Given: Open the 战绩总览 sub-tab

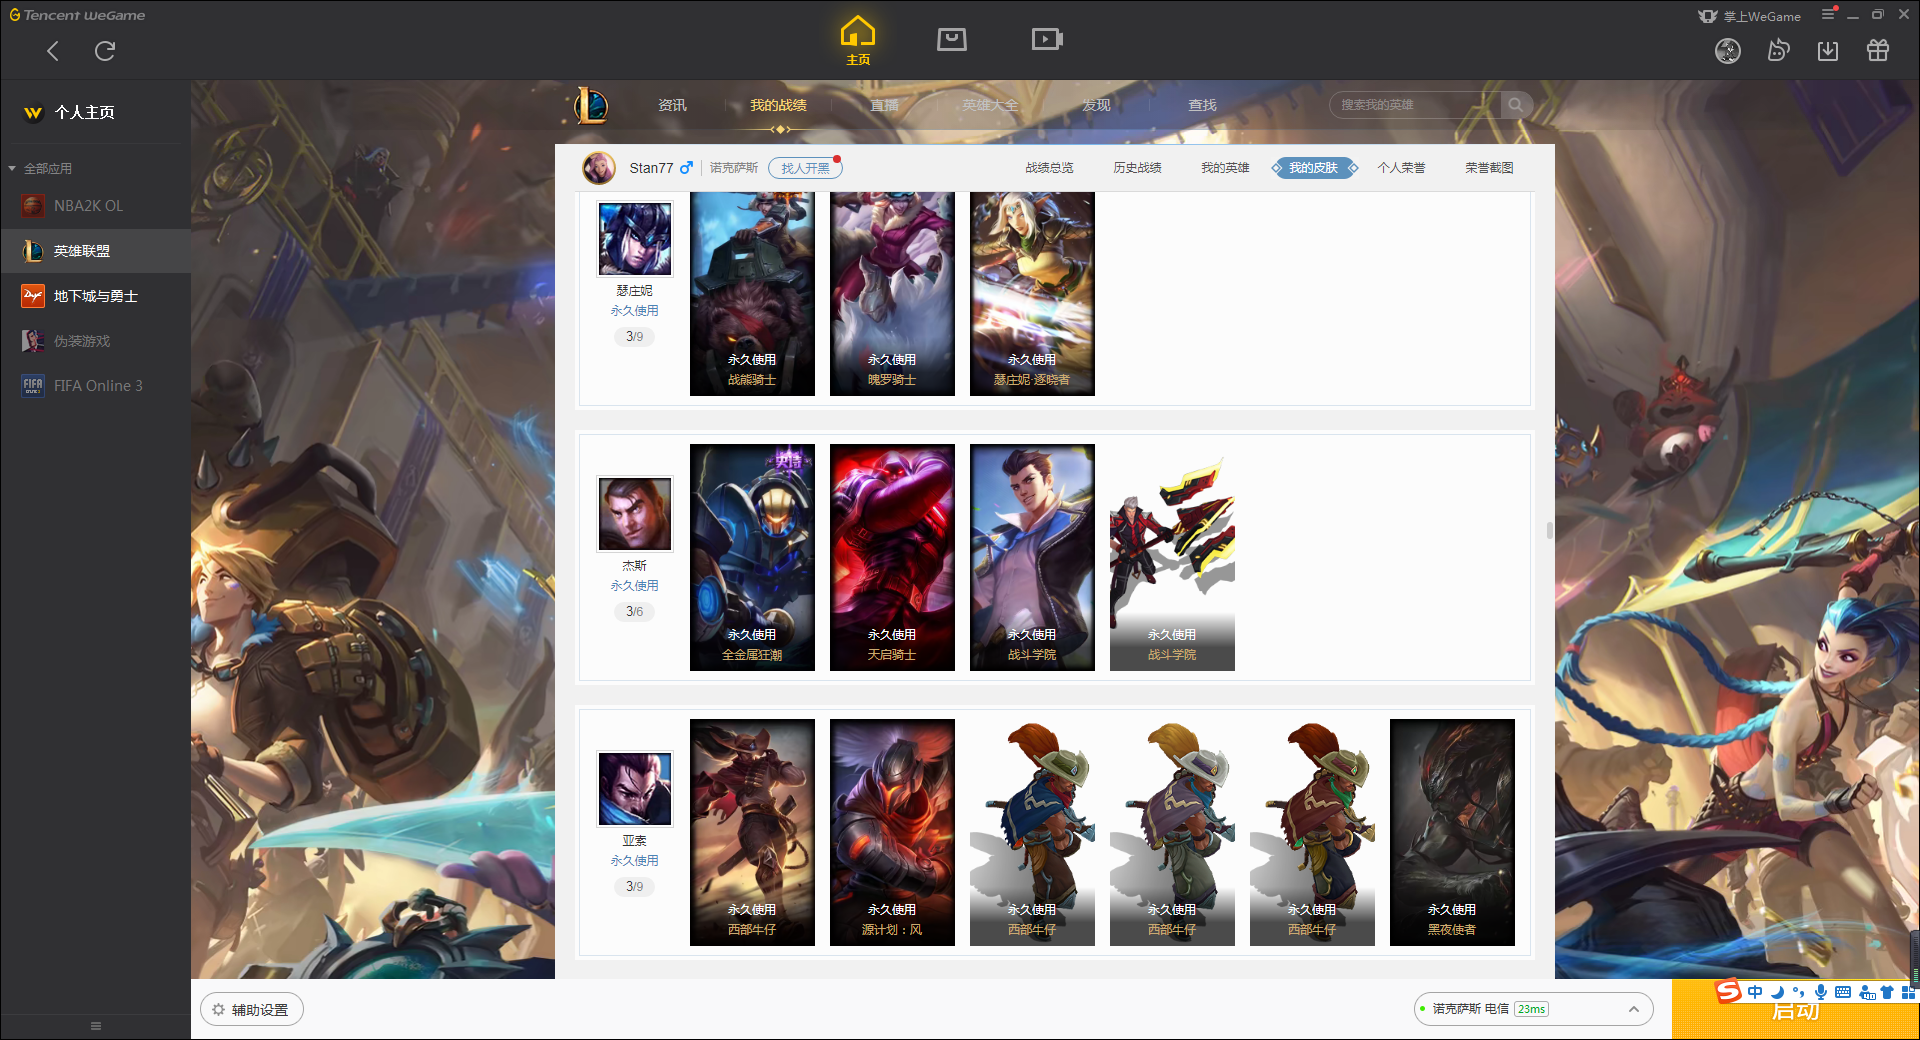Looking at the screenshot, I should [1049, 168].
